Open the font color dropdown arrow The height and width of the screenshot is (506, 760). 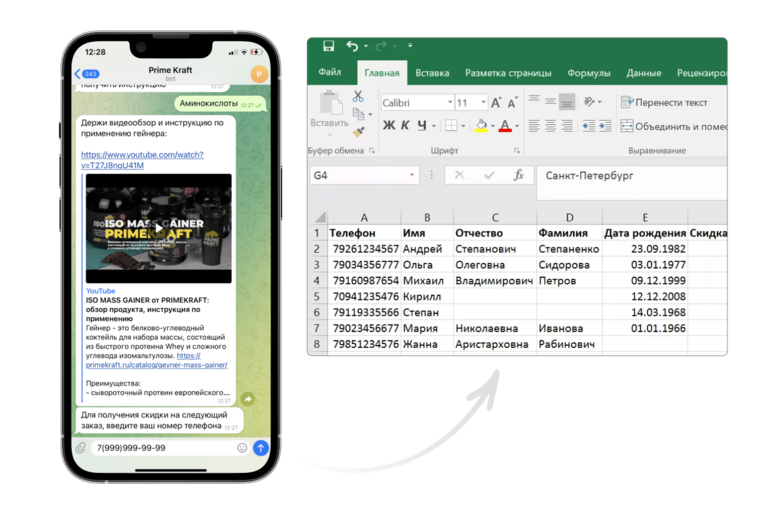pyautogui.click(x=517, y=126)
